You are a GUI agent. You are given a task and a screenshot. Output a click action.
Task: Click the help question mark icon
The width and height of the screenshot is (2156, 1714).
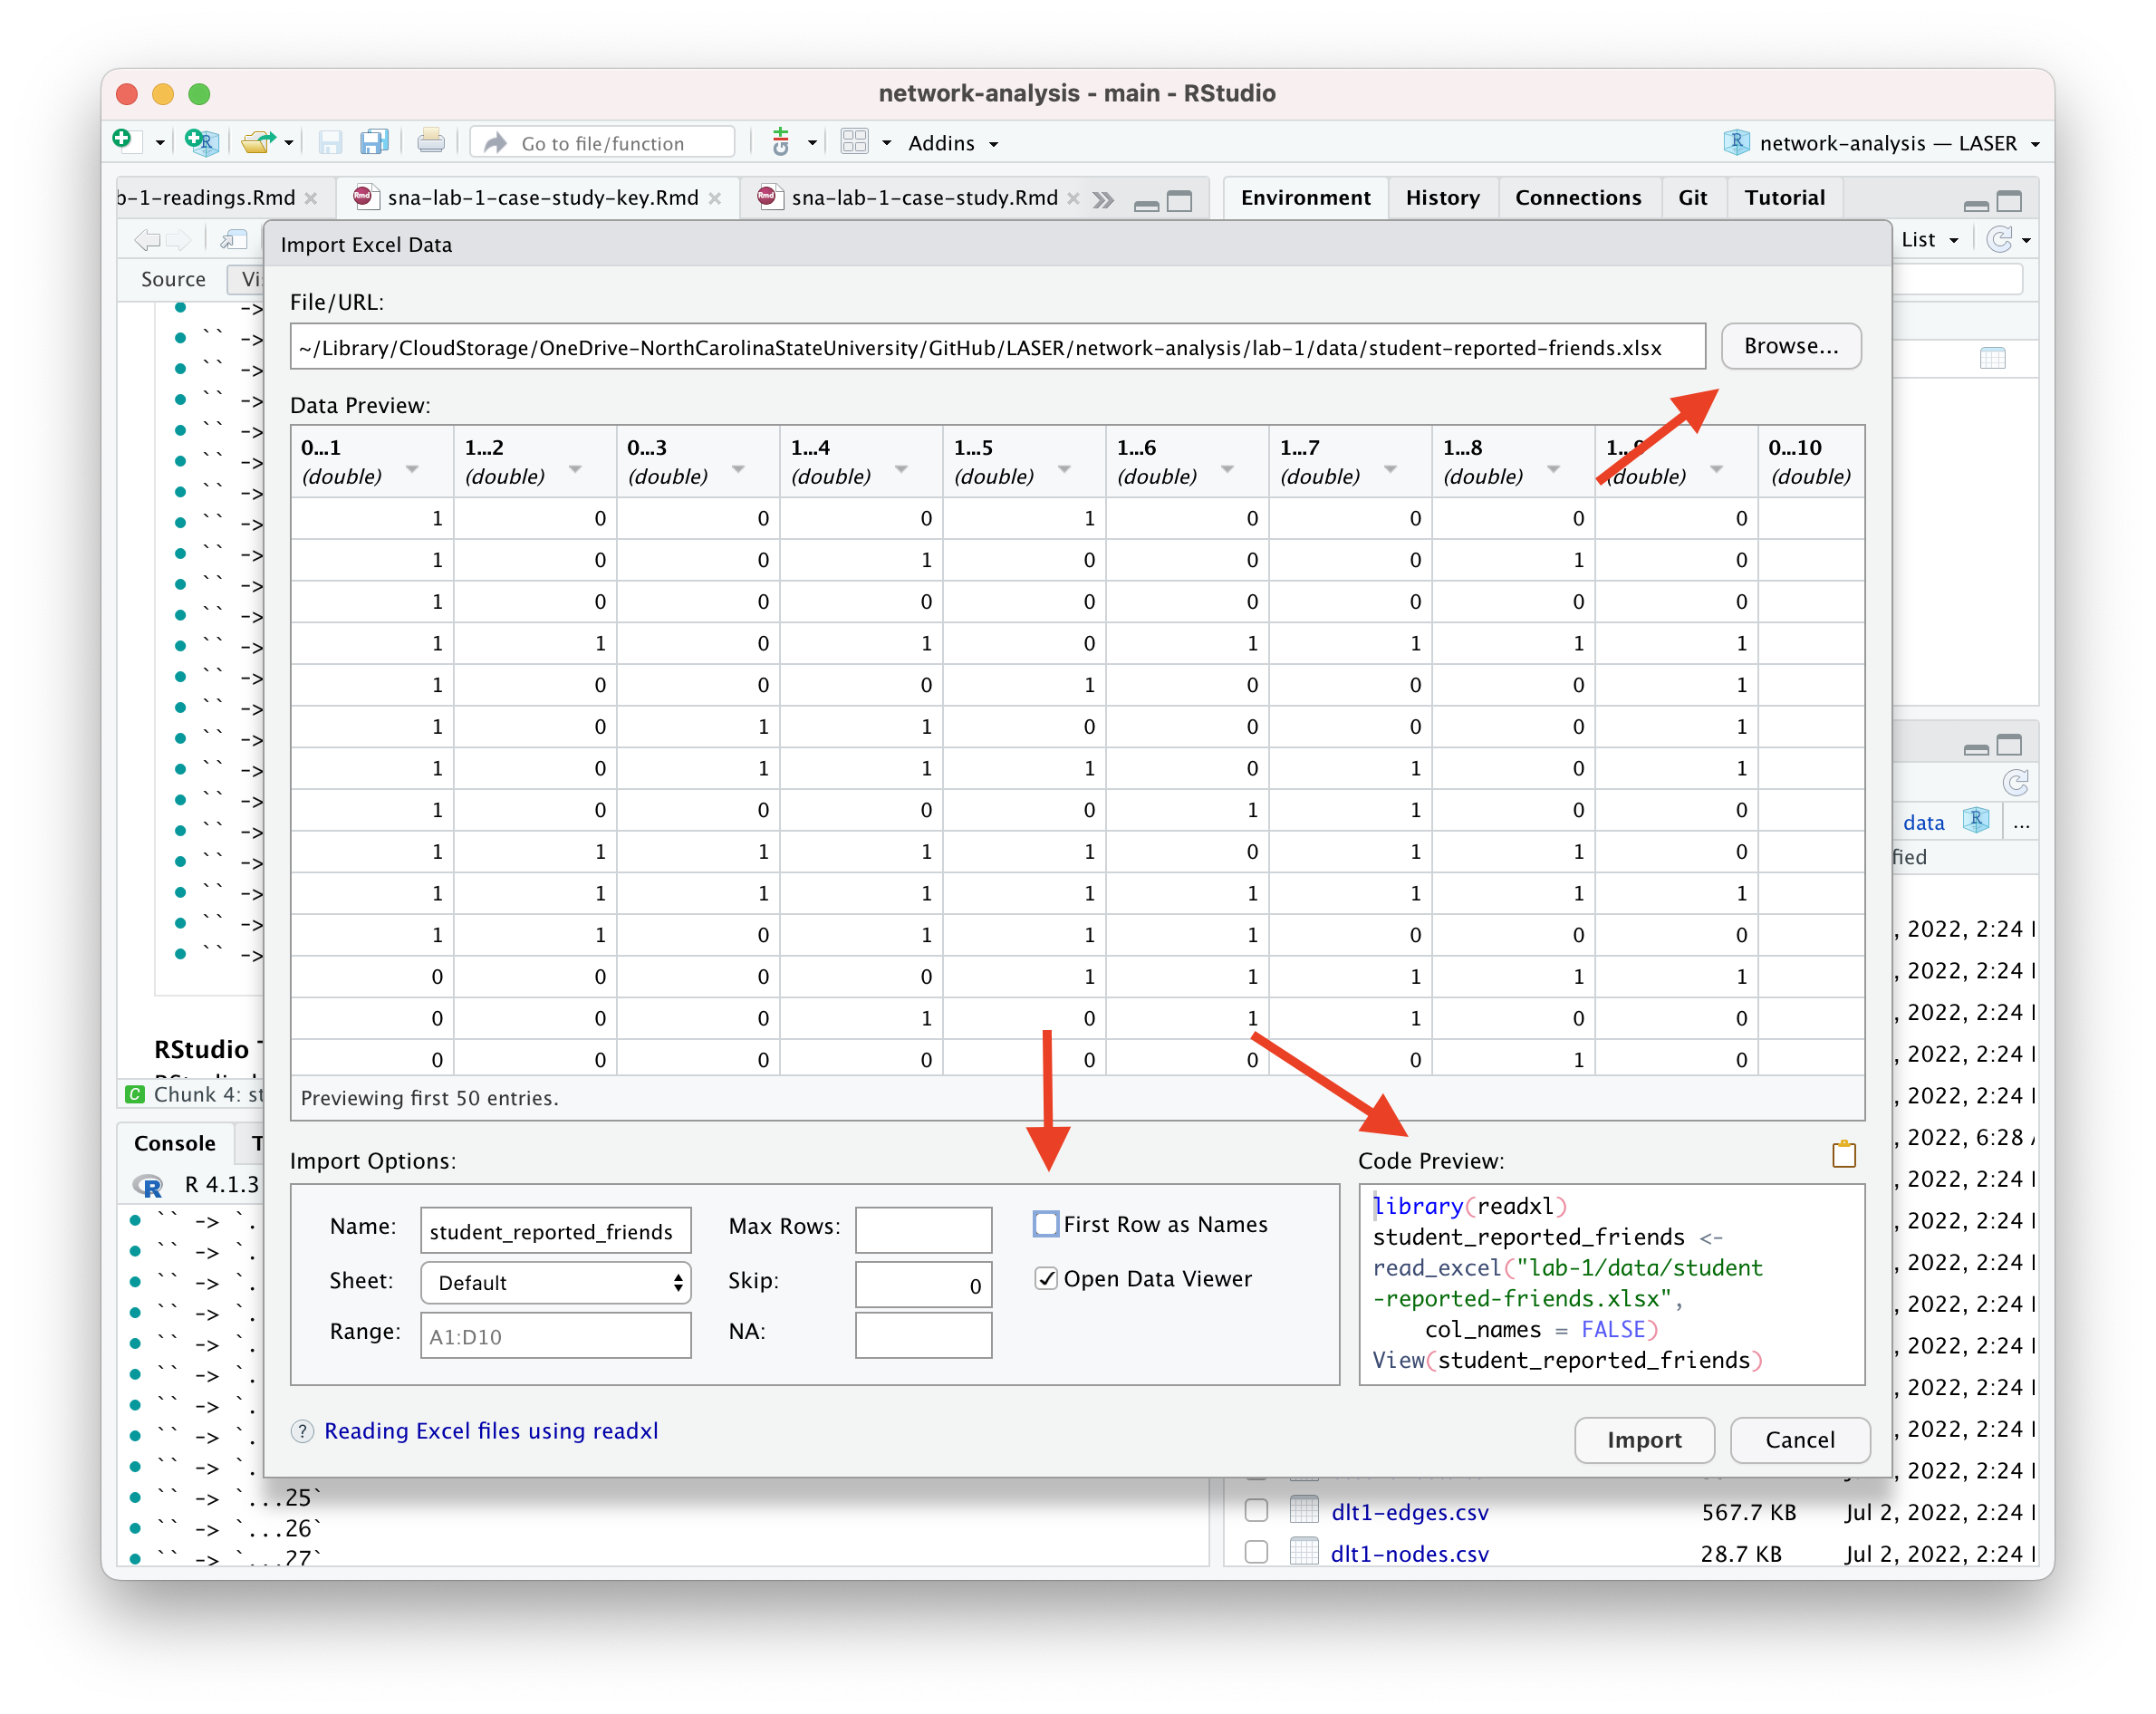tap(302, 1431)
